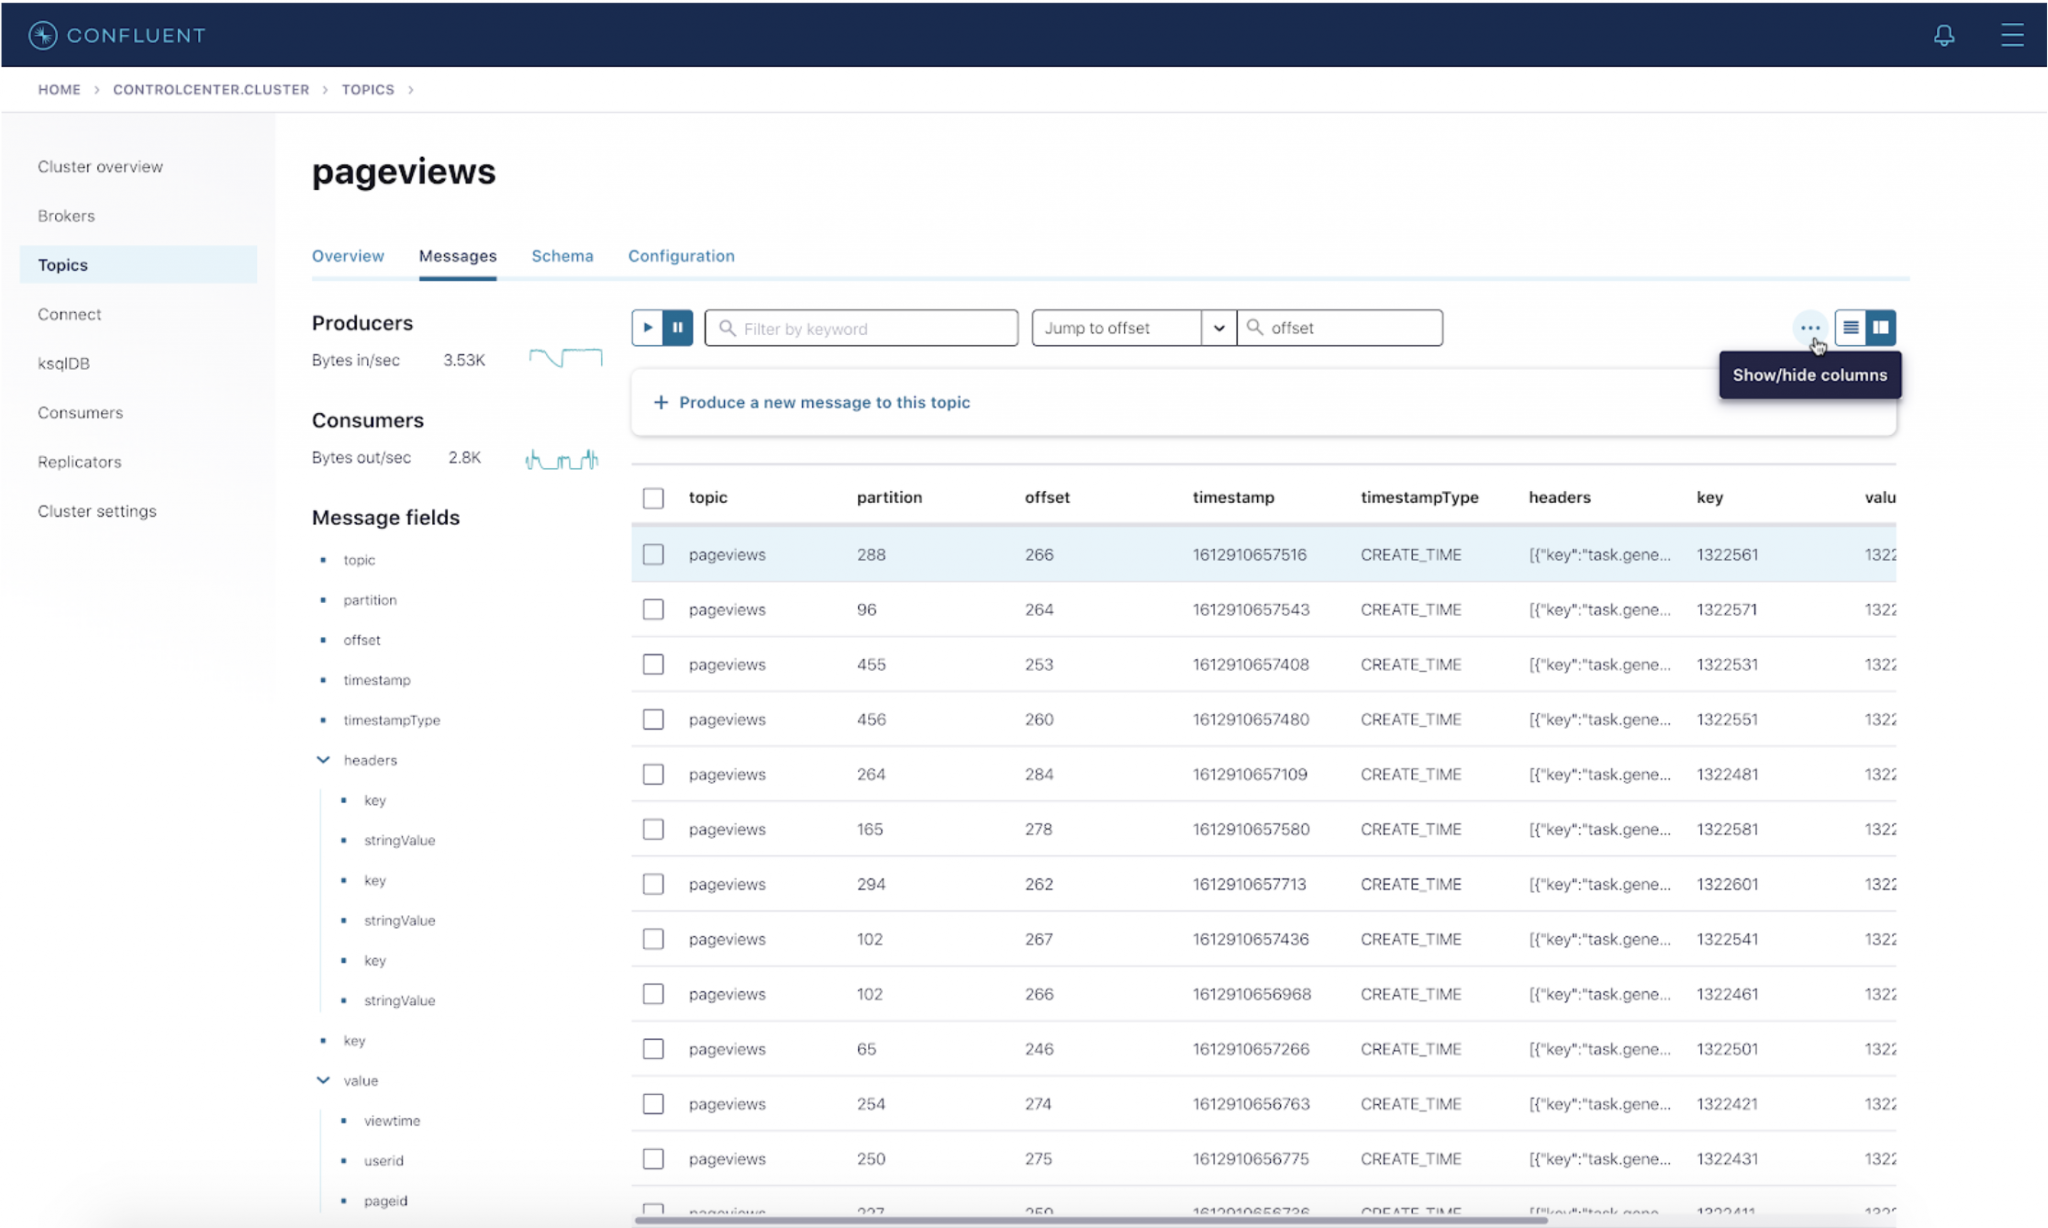Collapse the headers message field
Screen dimensions: 2048x1228
coord(323,760)
